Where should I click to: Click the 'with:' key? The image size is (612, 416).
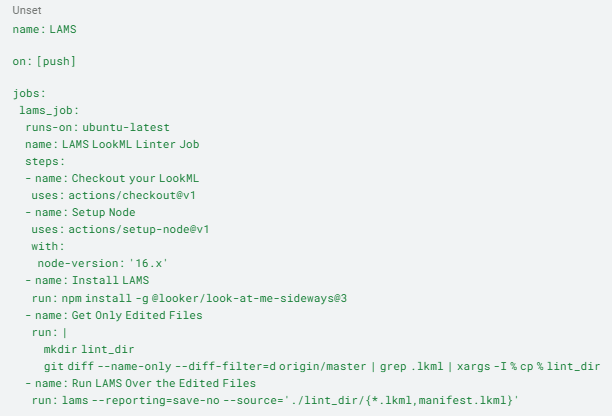[48, 246]
